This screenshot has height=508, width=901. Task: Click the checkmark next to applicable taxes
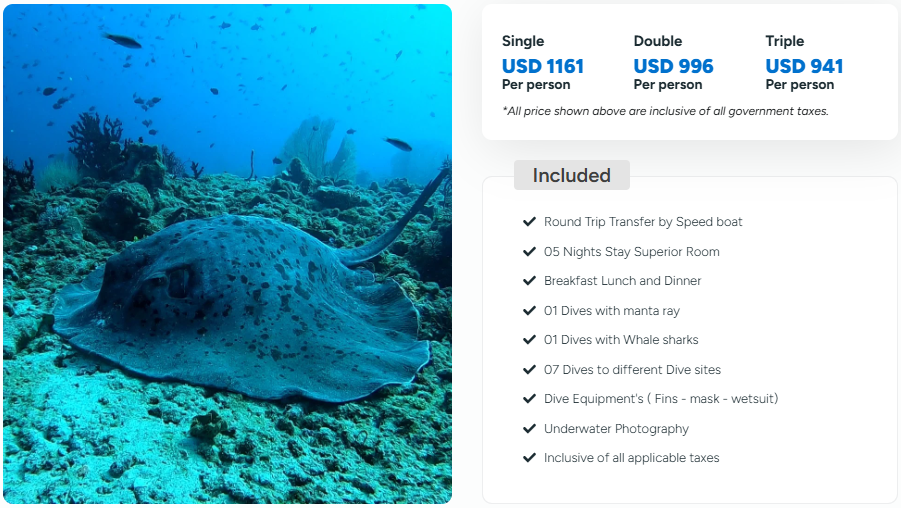529,458
